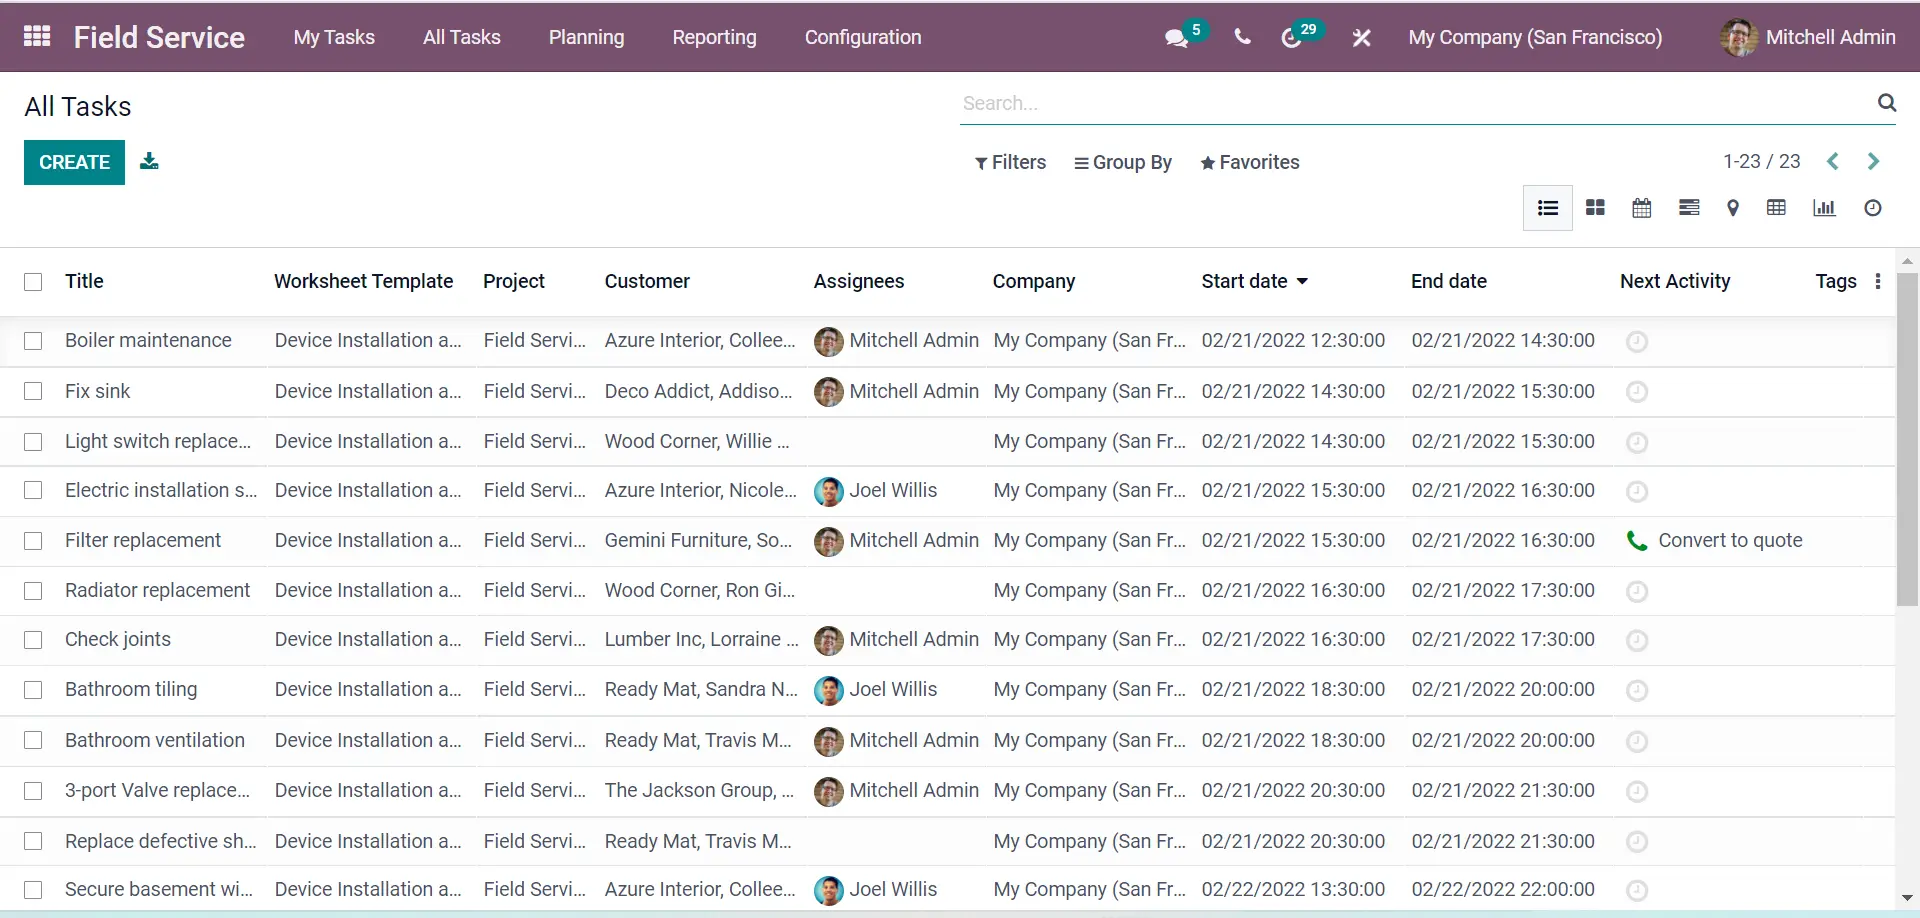The width and height of the screenshot is (1920, 918).
Task: Switch to graph view
Action: [1824, 208]
